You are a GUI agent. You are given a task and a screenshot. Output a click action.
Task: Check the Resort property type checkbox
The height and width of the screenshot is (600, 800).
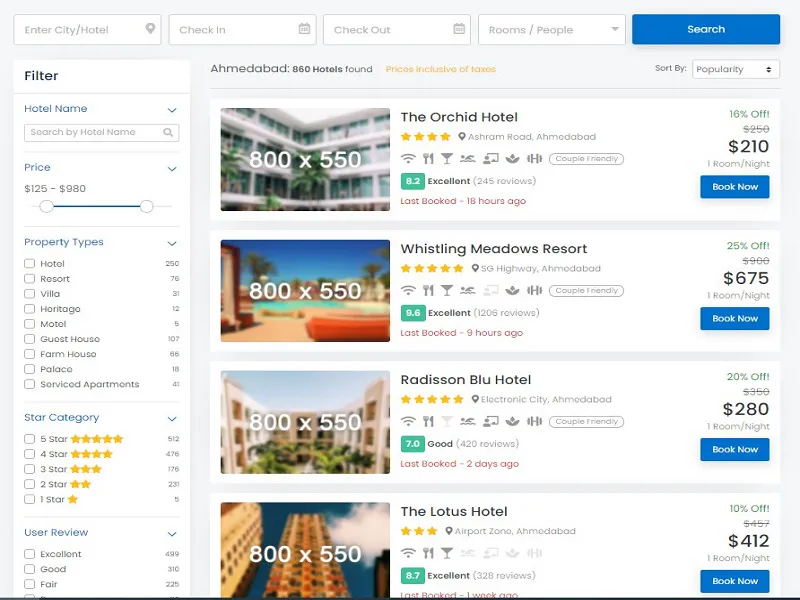[30, 279]
